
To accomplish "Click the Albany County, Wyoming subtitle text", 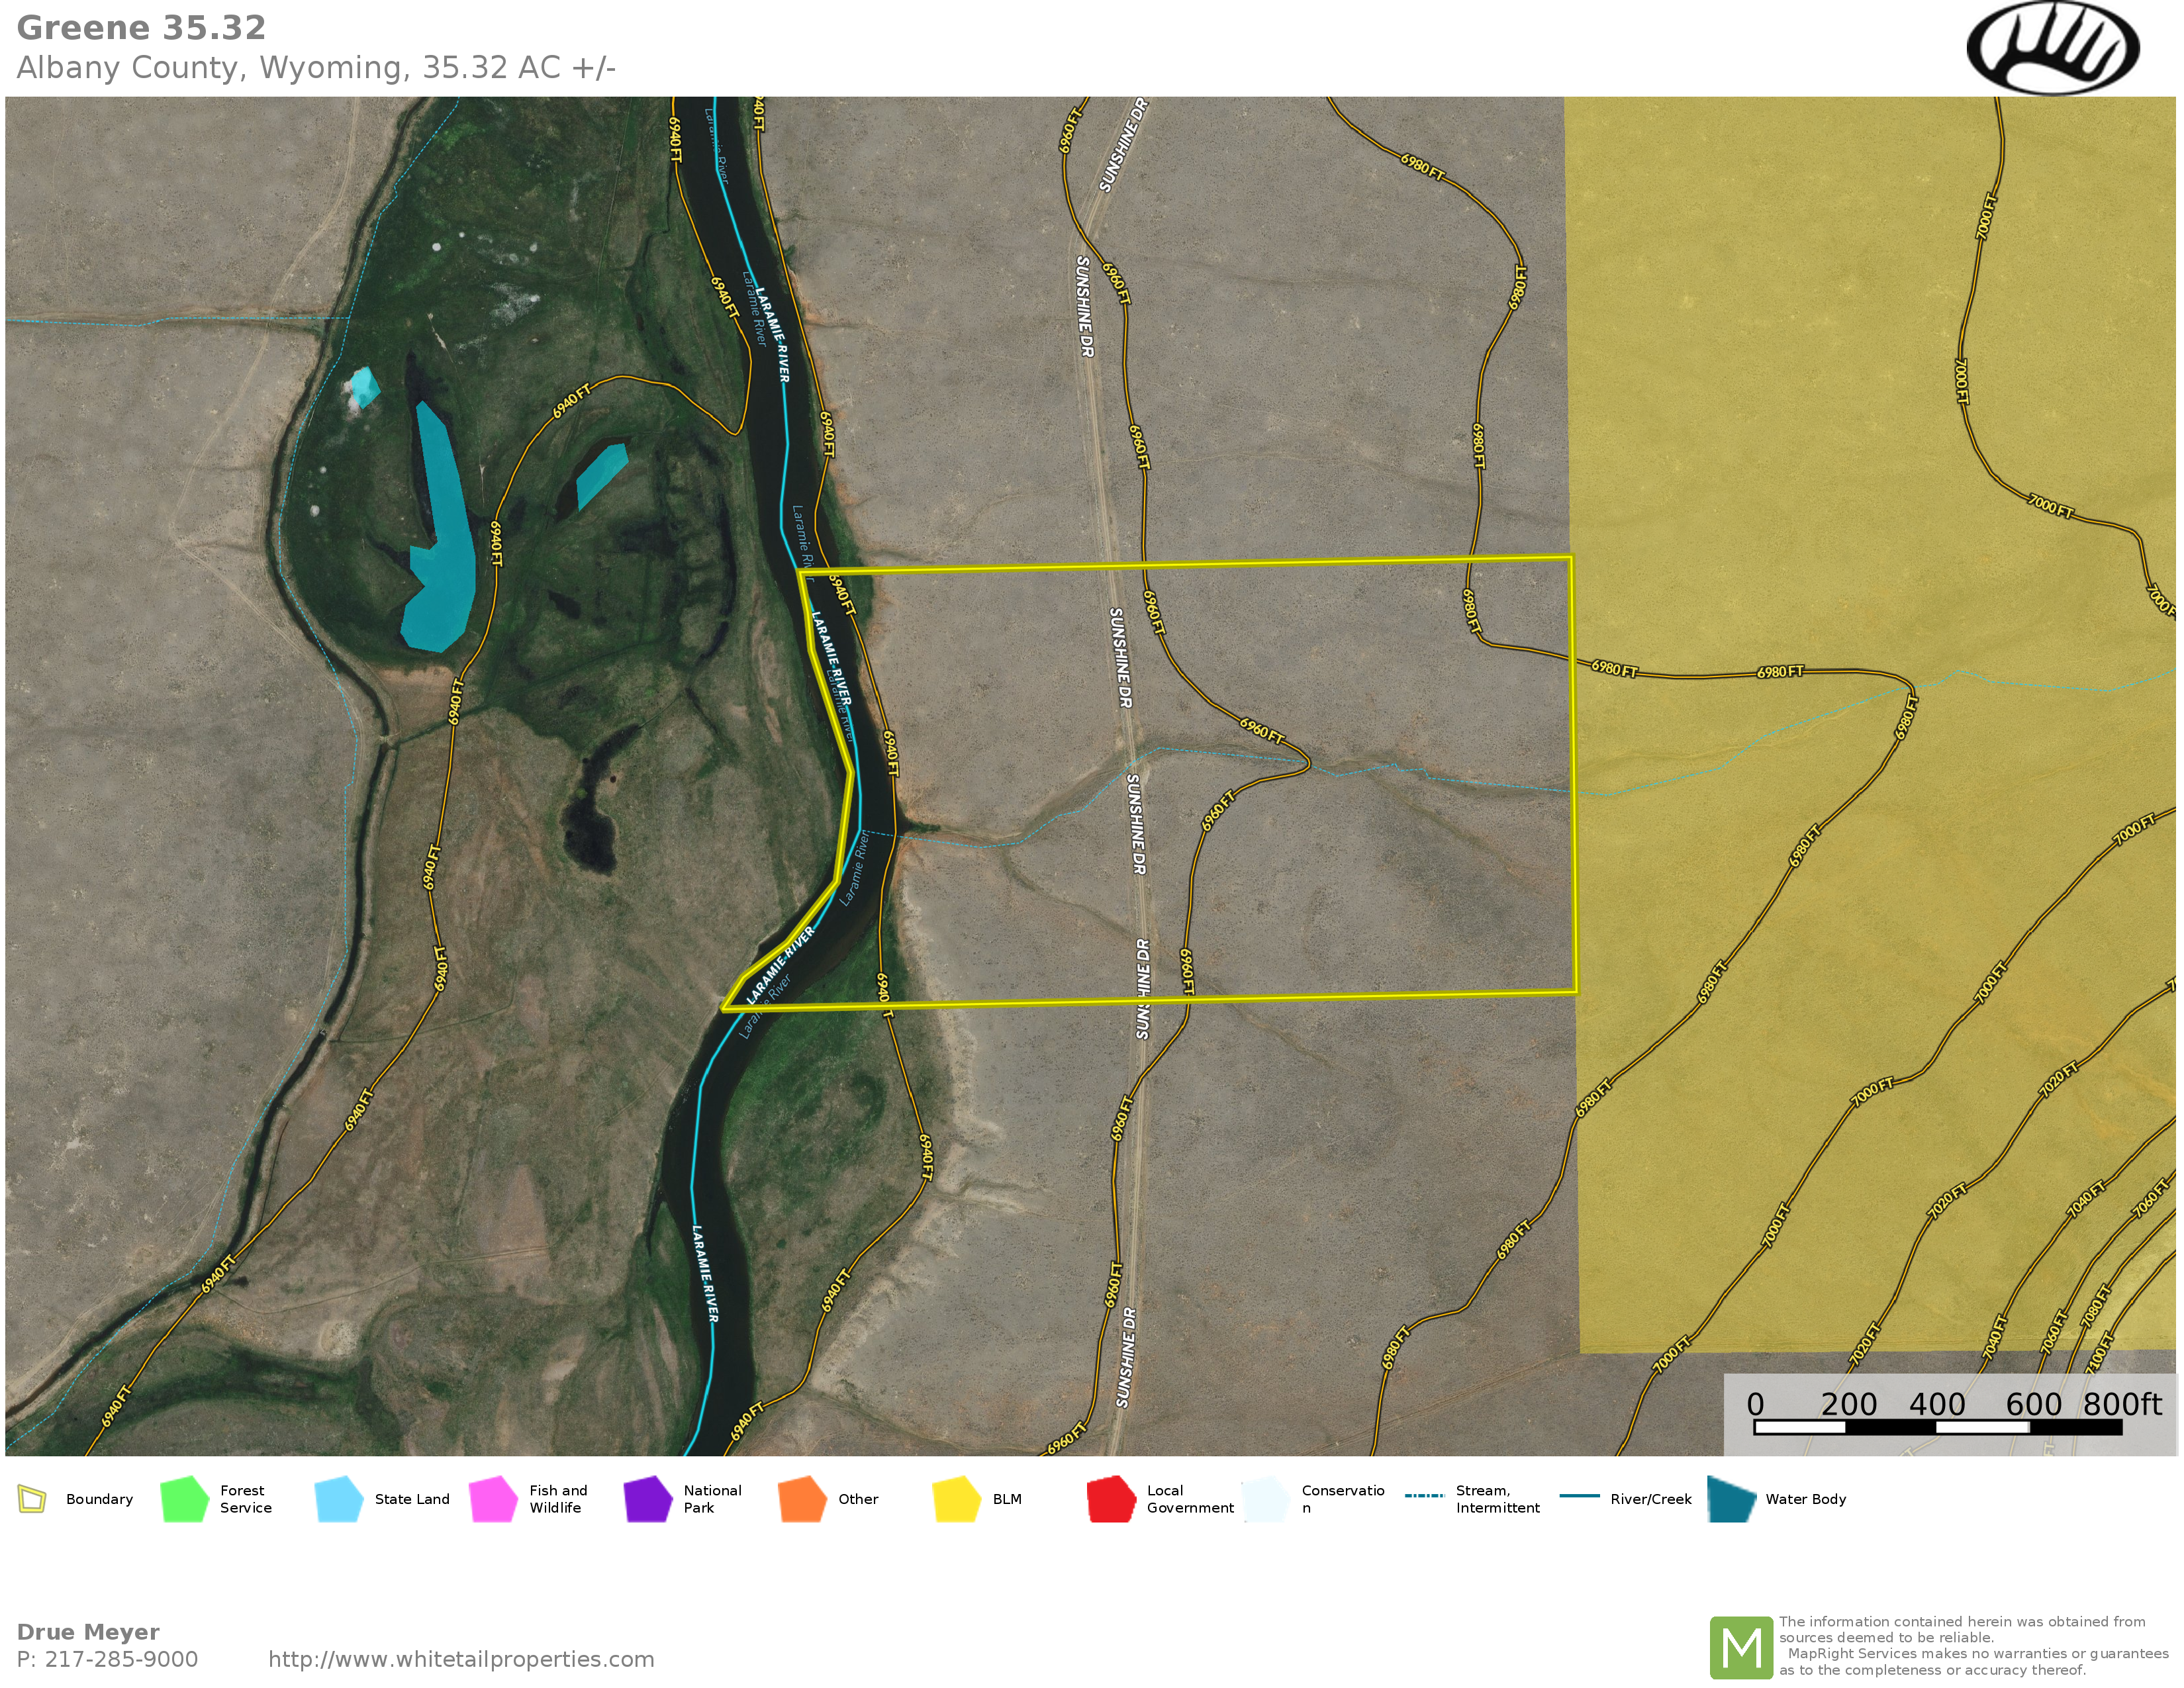I will click(315, 68).
